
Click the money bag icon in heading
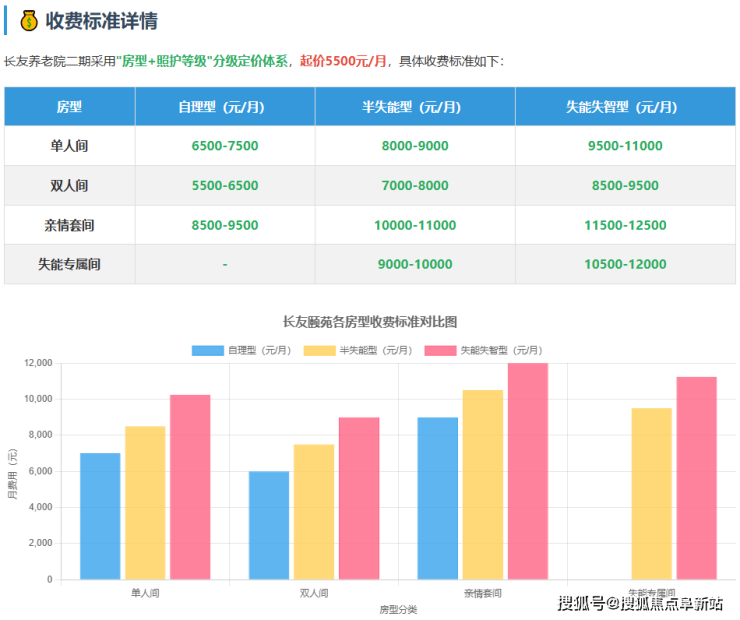29,21
